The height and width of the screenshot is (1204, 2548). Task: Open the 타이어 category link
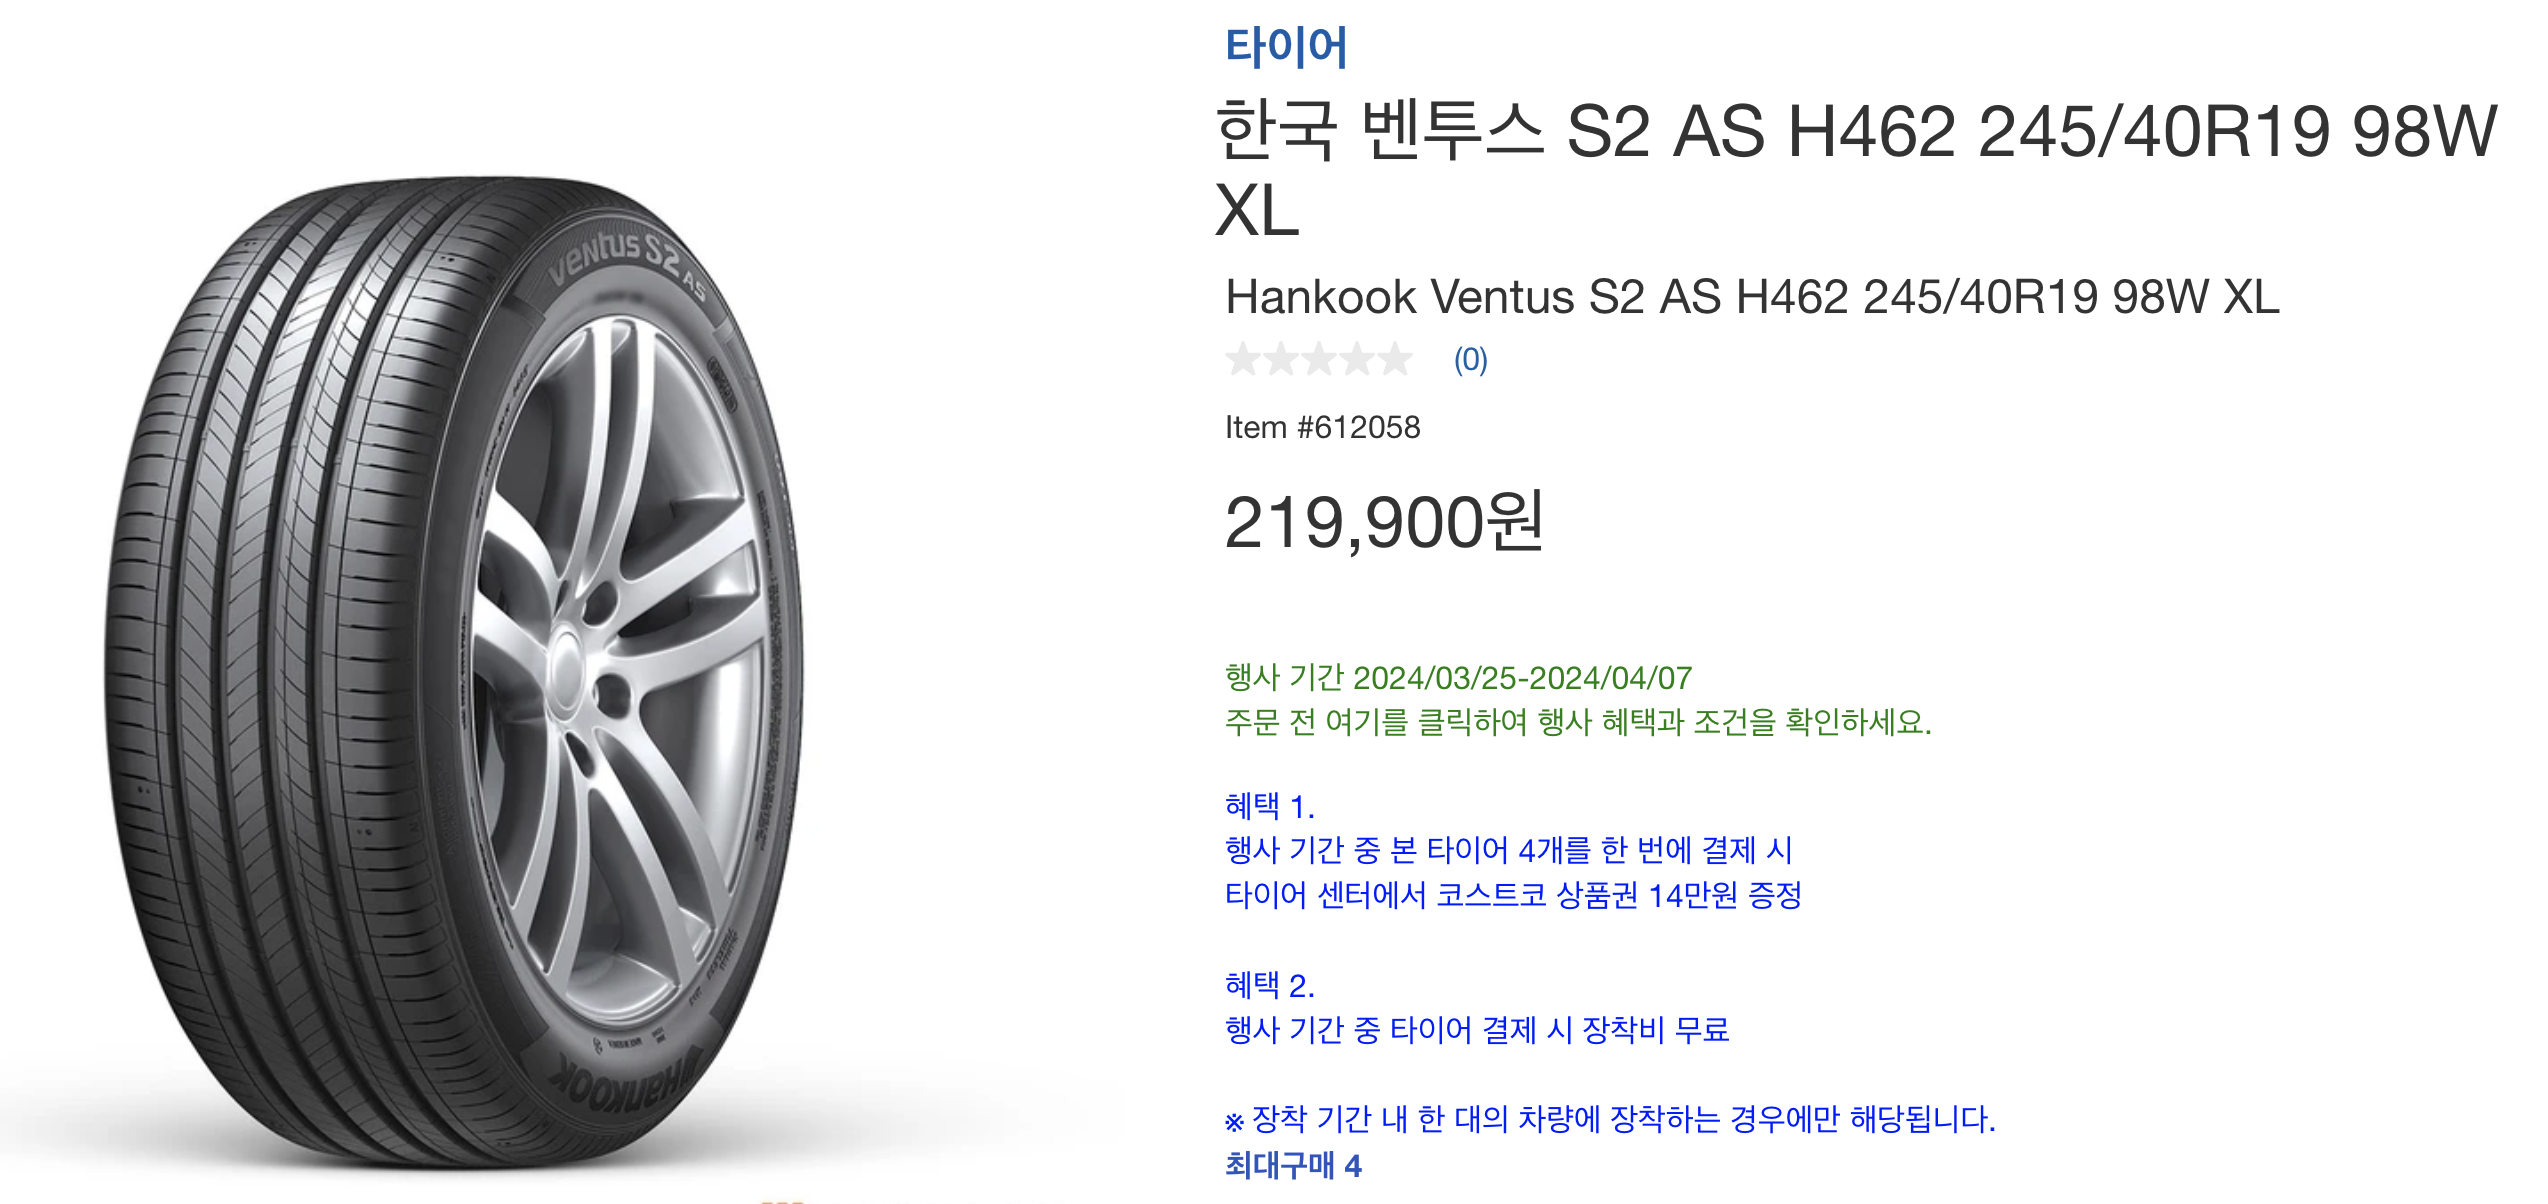pyautogui.click(x=1286, y=47)
